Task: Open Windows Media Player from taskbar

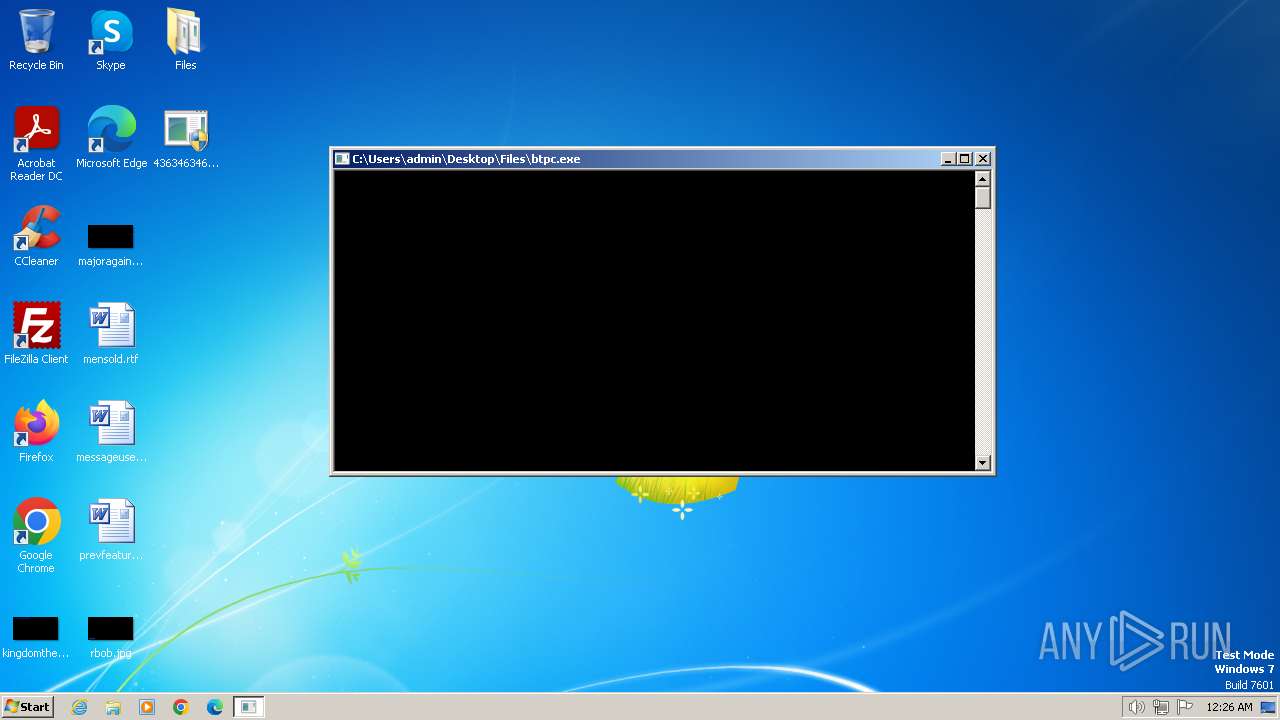Action: pyautogui.click(x=147, y=707)
